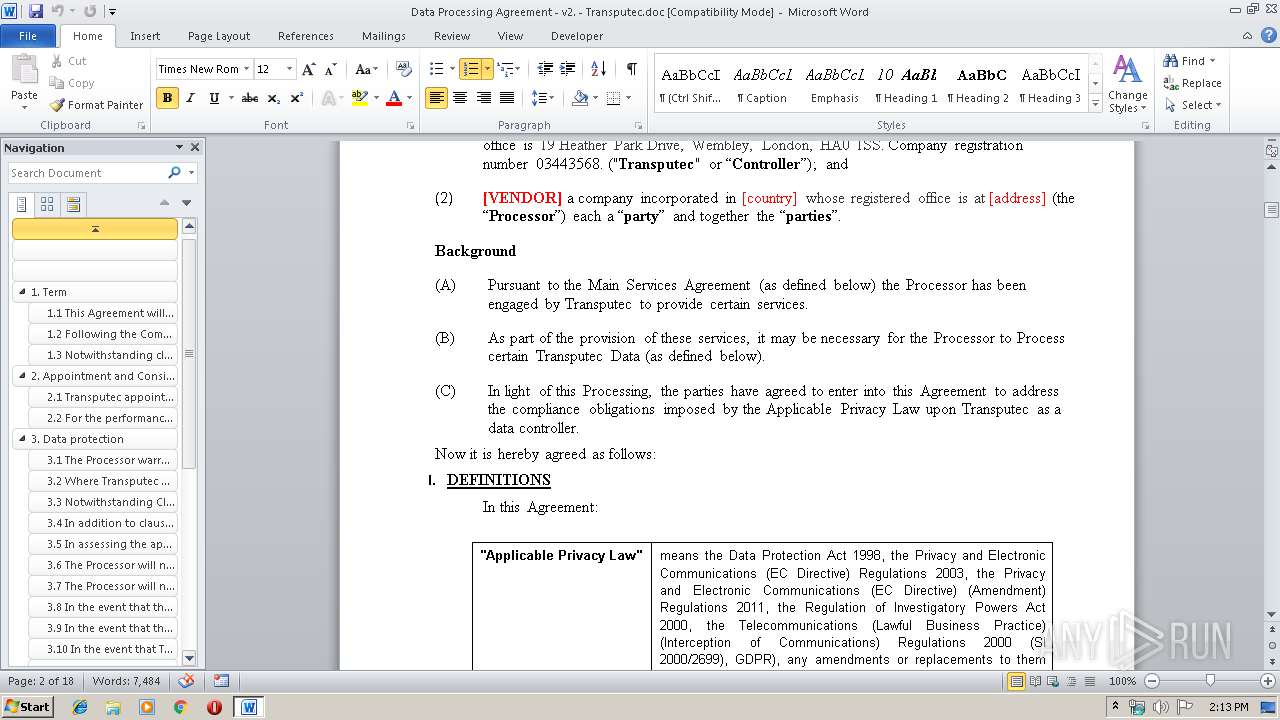This screenshot has width=1280, height=720.
Task: Toggle Superscript formatting
Action: click(x=297, y=98)
